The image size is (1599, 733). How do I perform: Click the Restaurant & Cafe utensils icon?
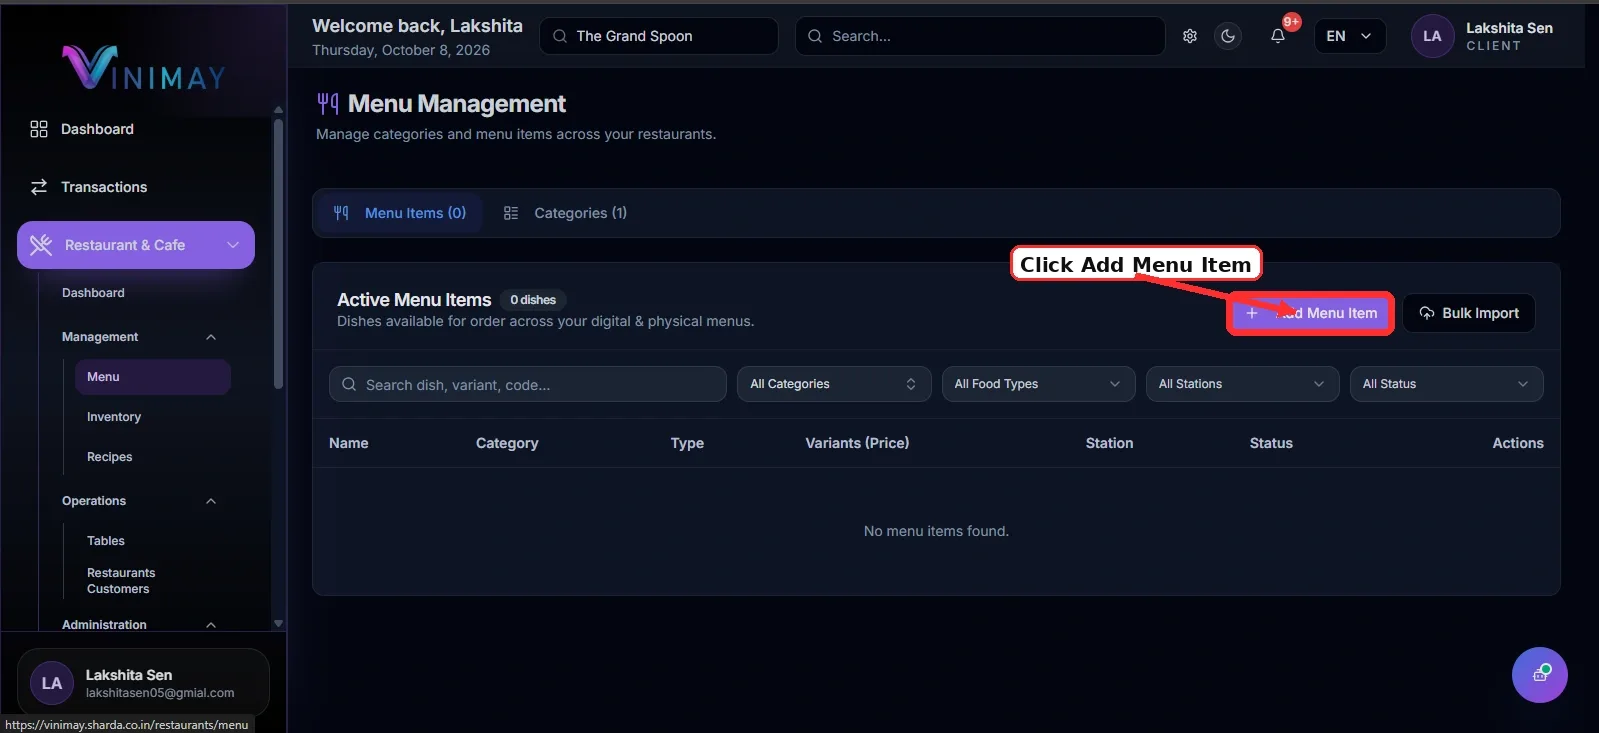coord(41,245)
